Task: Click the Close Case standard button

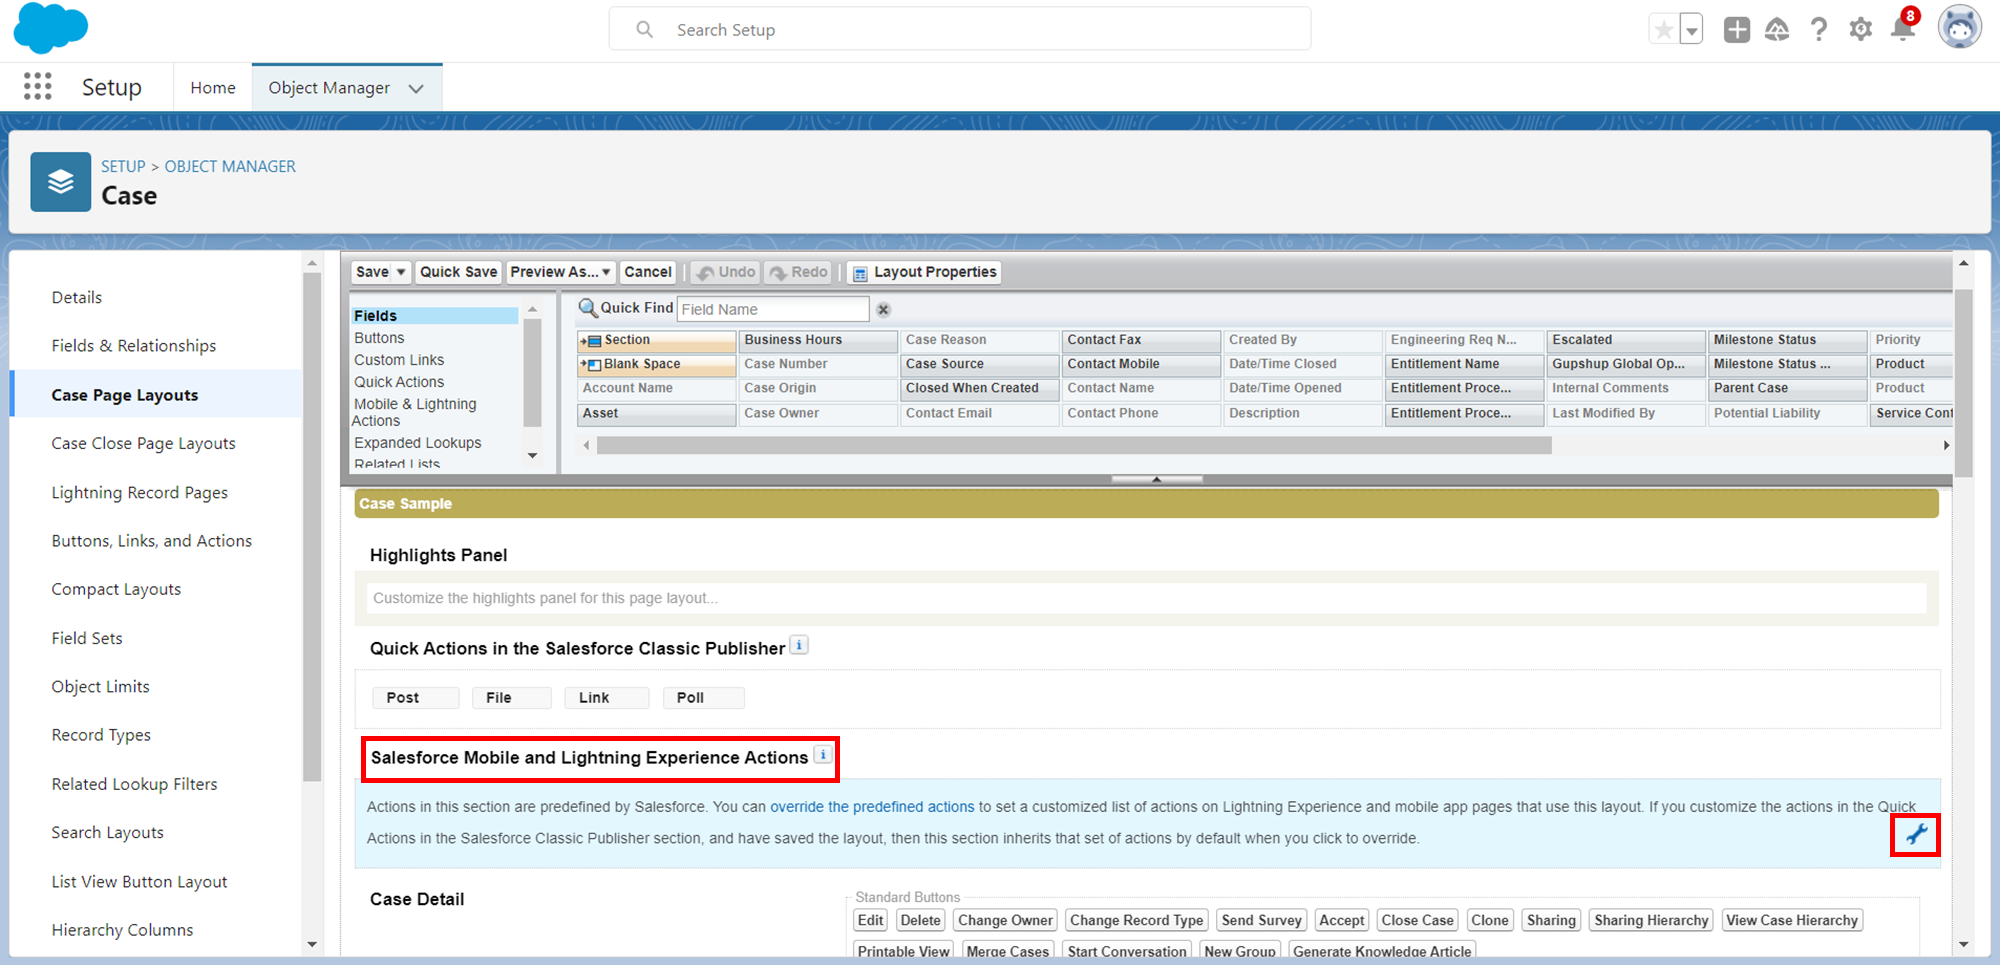Action: tap(1417, 921)
